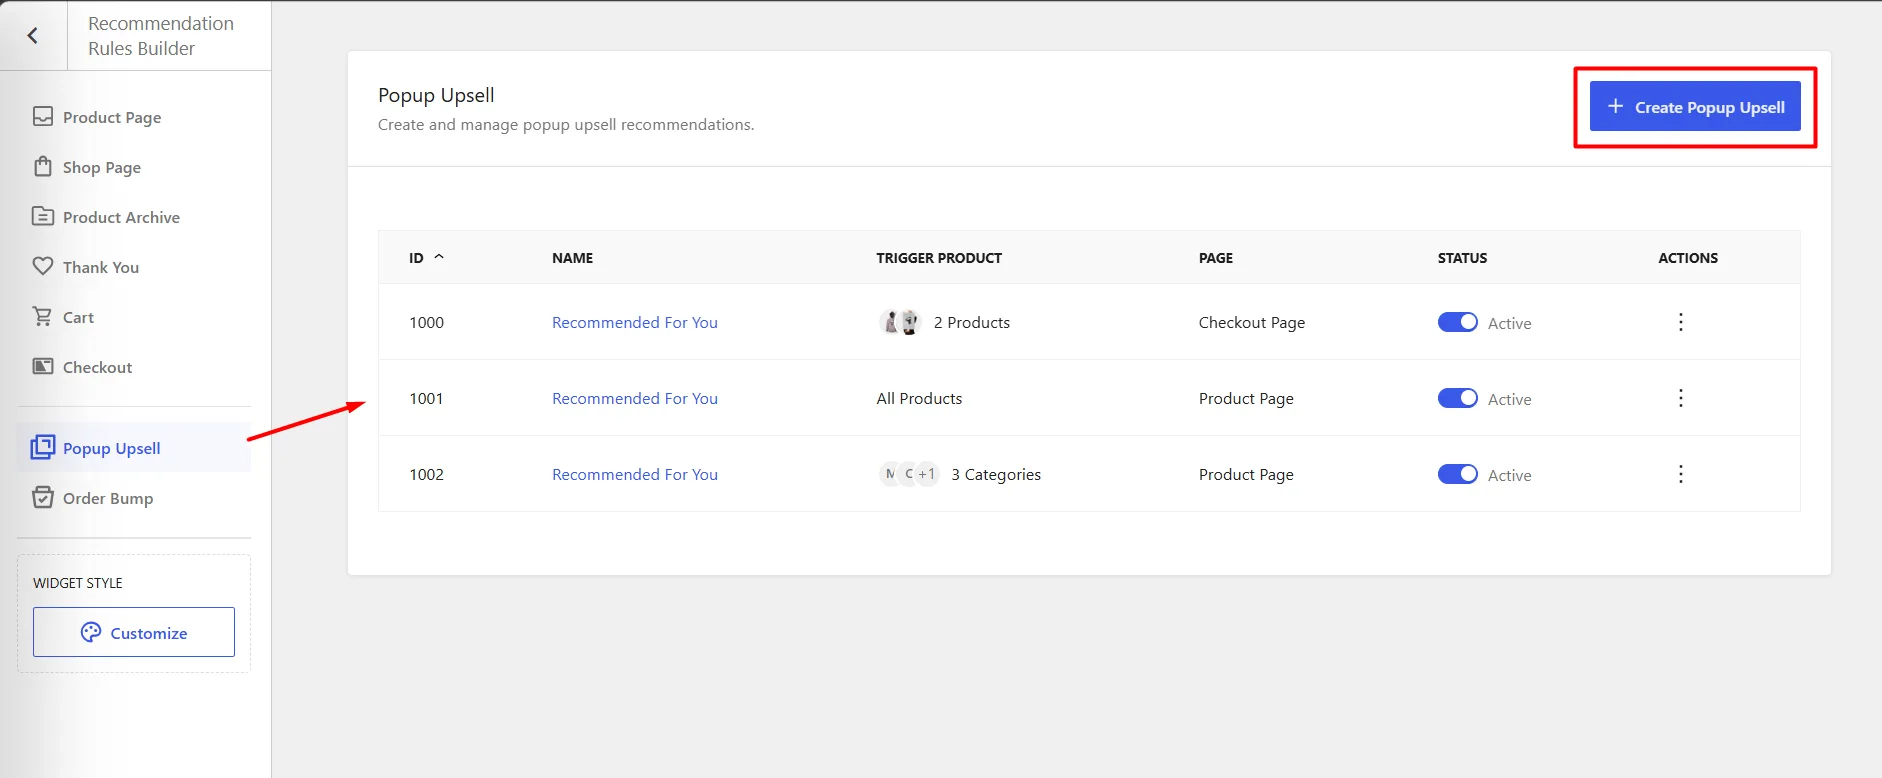The image size is (1882, 778).
Task: Click the 3 Categories text in row 1002
Action: click(x=996, y=474)
